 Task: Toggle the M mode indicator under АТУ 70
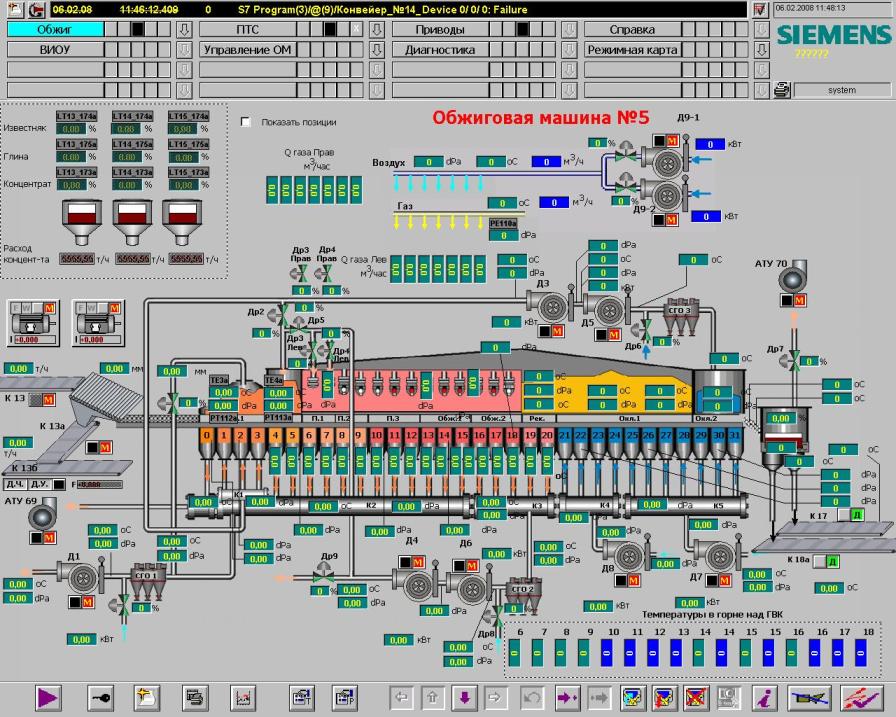pyautogui.click(x=799, y=300)
